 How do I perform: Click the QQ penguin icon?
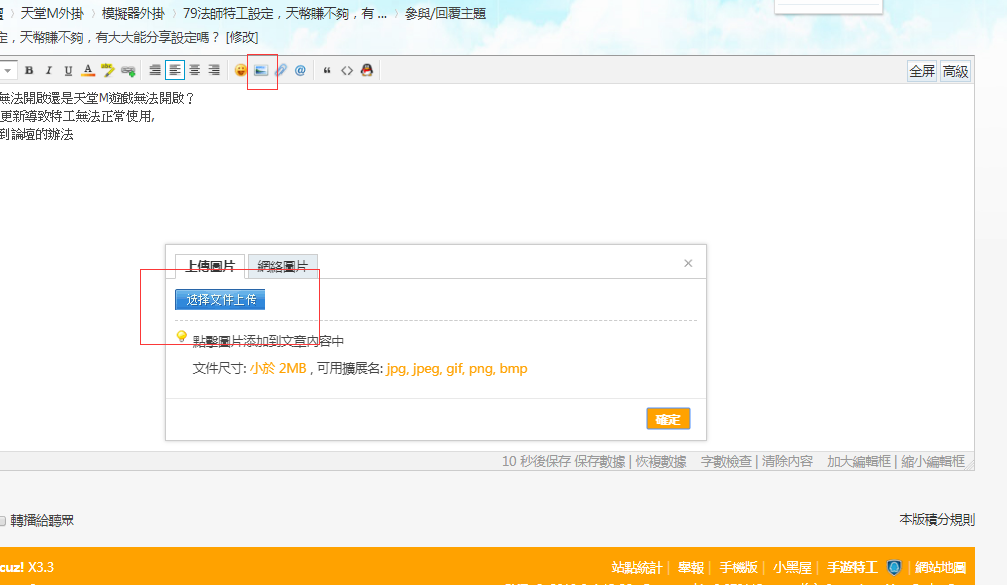pos(367,70)
